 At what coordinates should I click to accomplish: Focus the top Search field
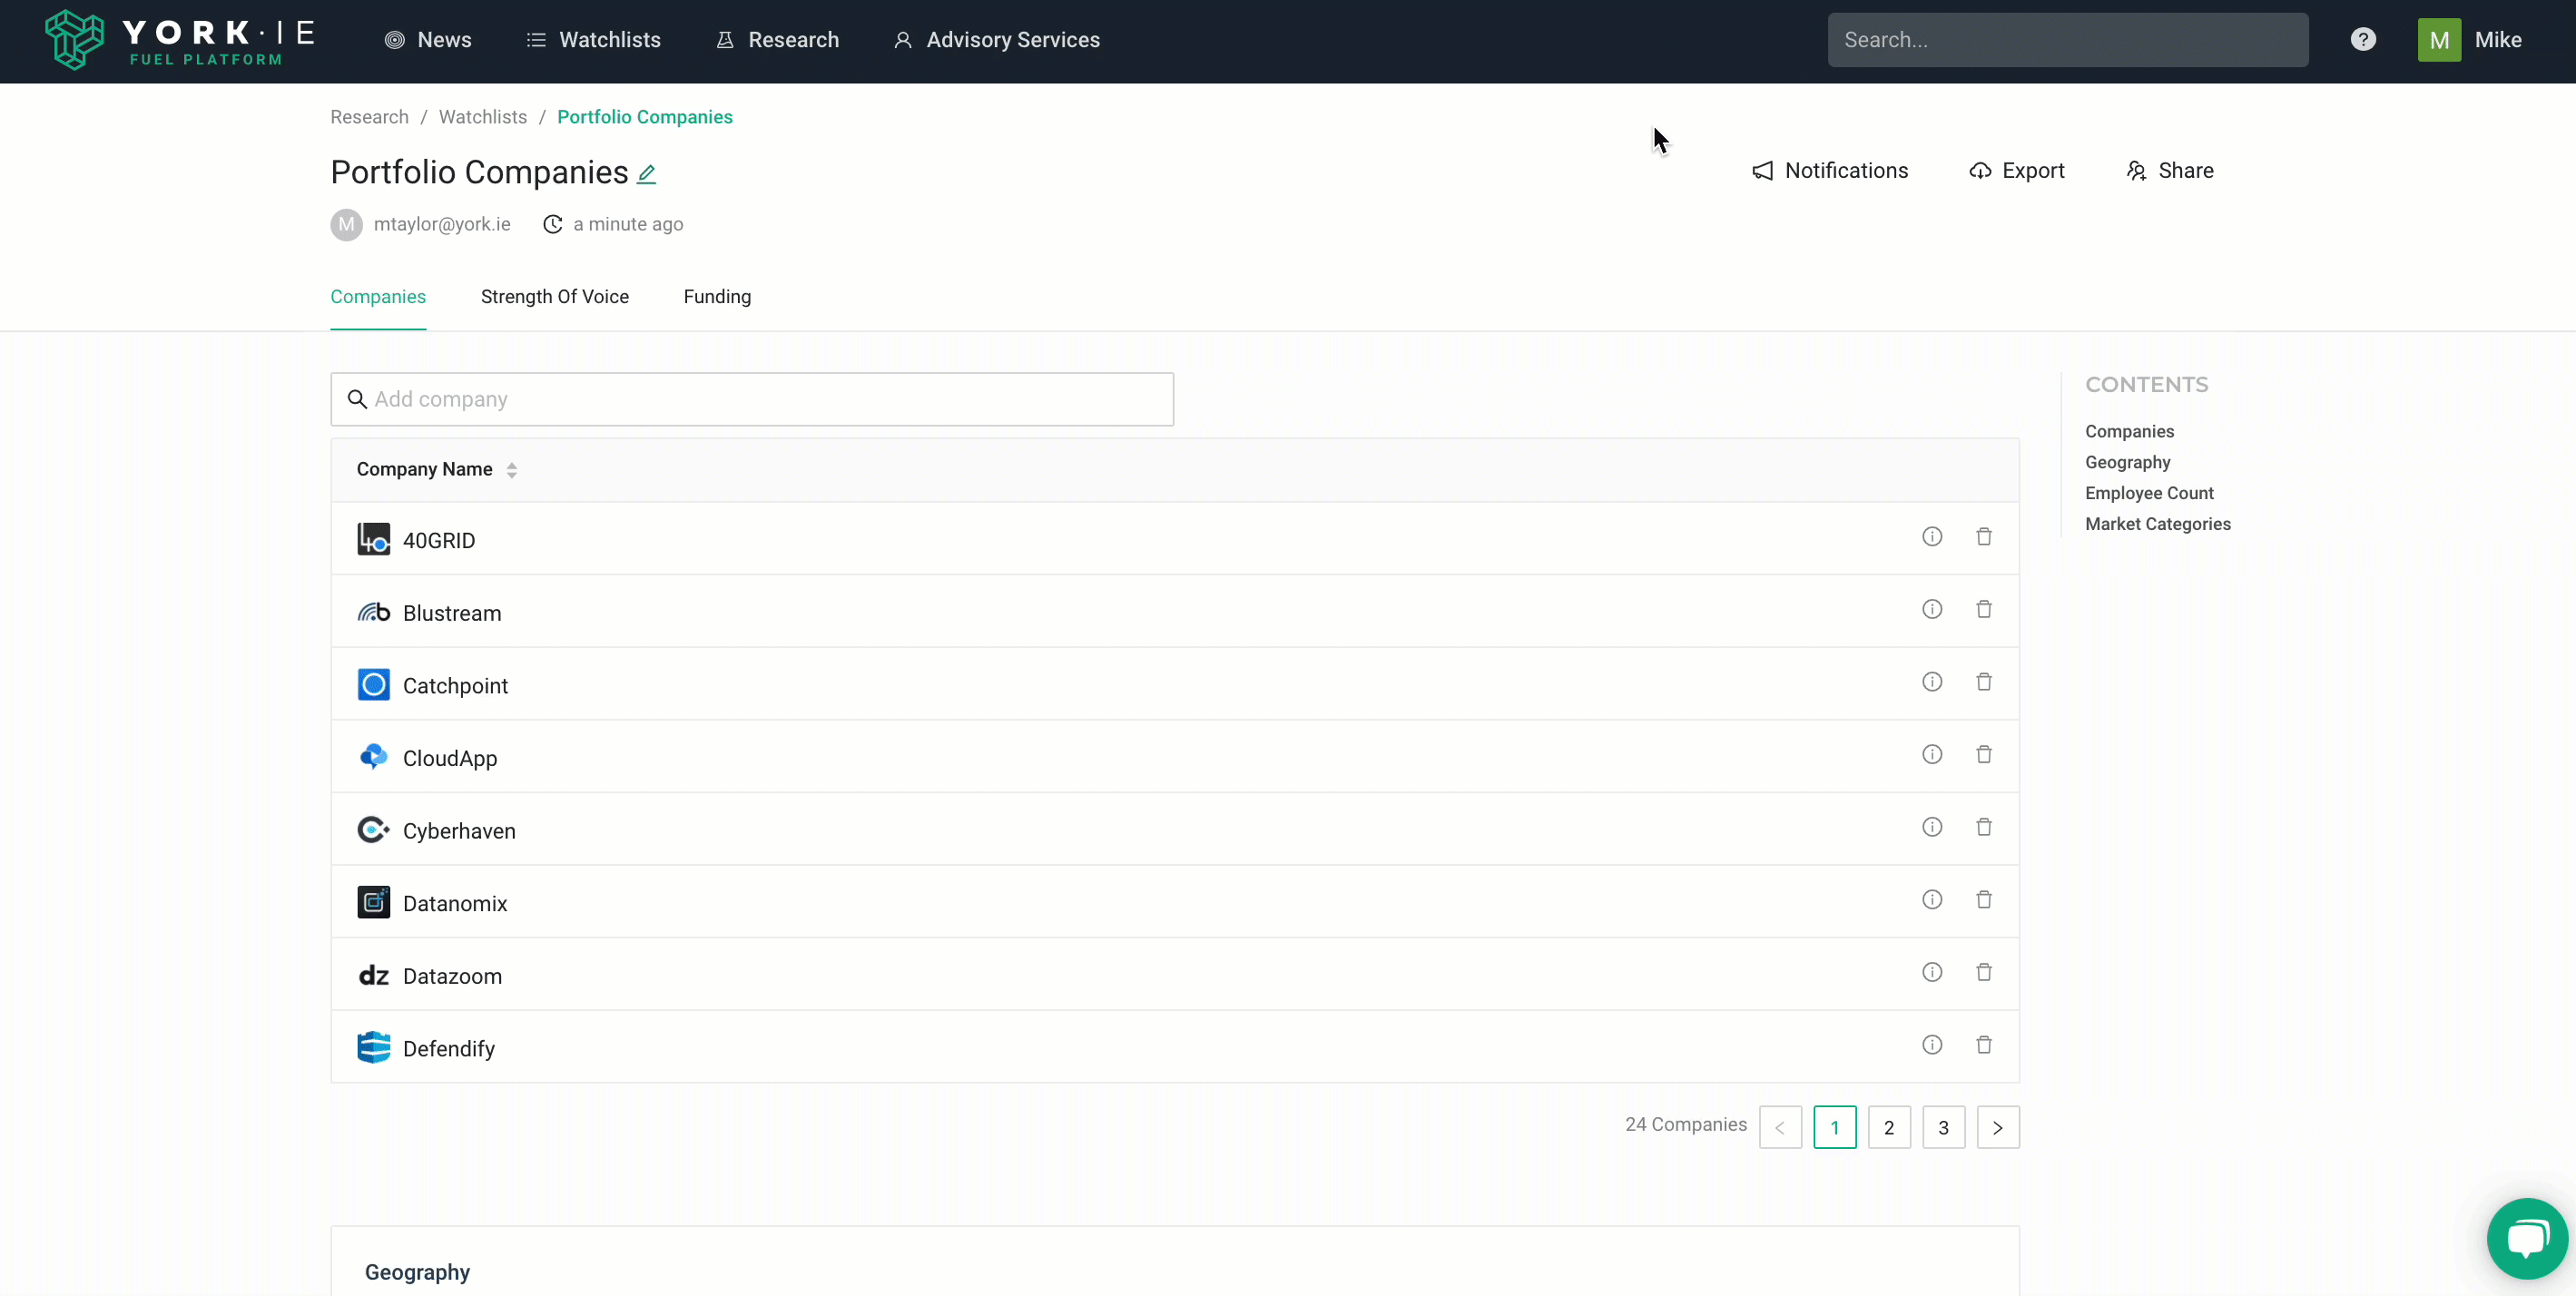[2068, 40]
